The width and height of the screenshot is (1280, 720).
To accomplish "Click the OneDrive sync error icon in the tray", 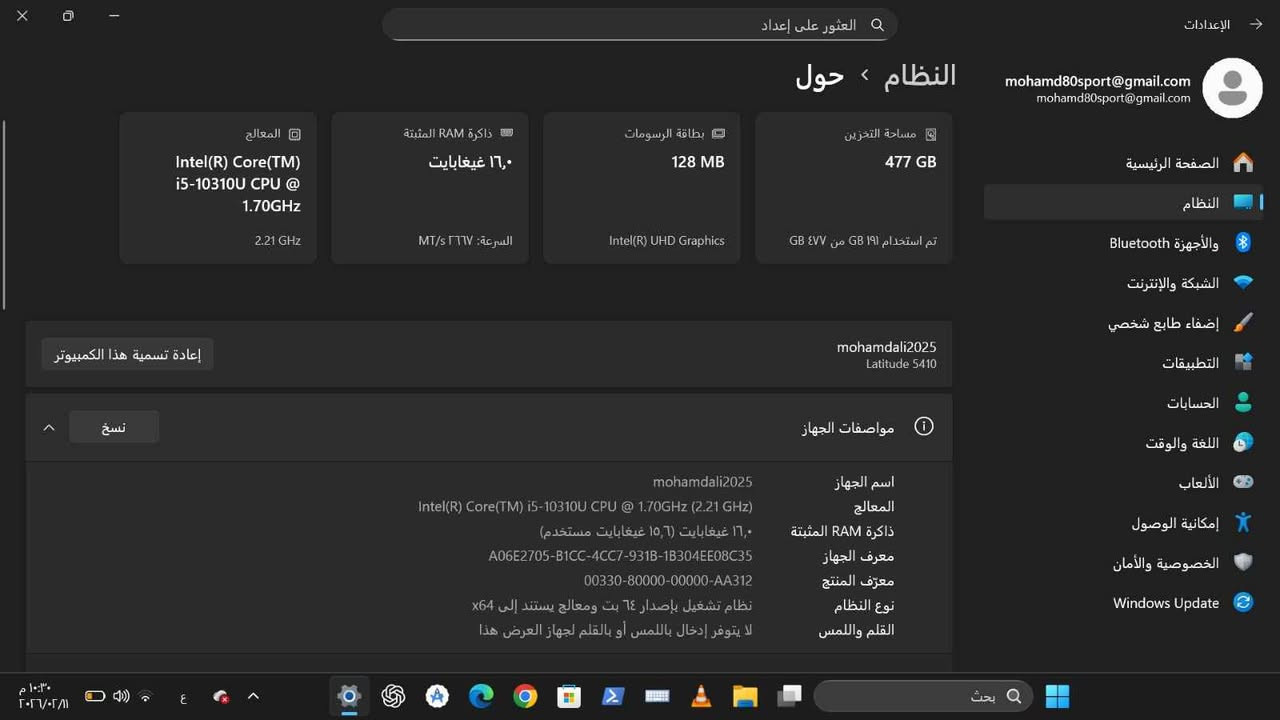I will click(x=220, y=696).
